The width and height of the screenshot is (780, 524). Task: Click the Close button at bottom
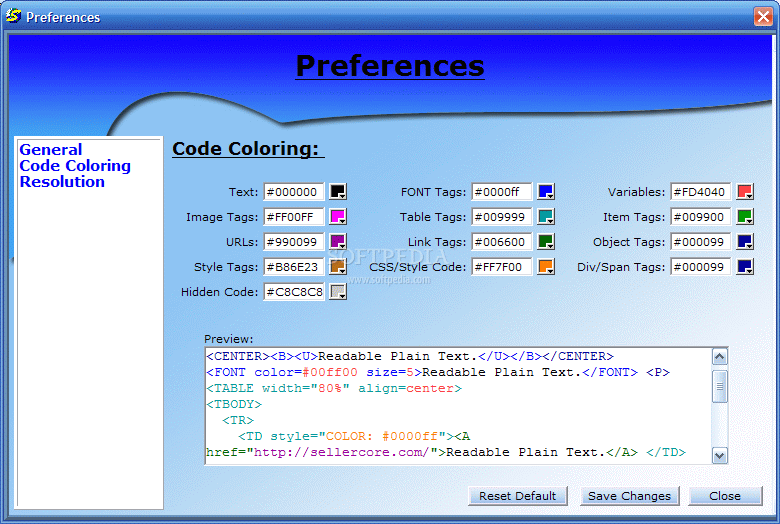tap(725, 496)
